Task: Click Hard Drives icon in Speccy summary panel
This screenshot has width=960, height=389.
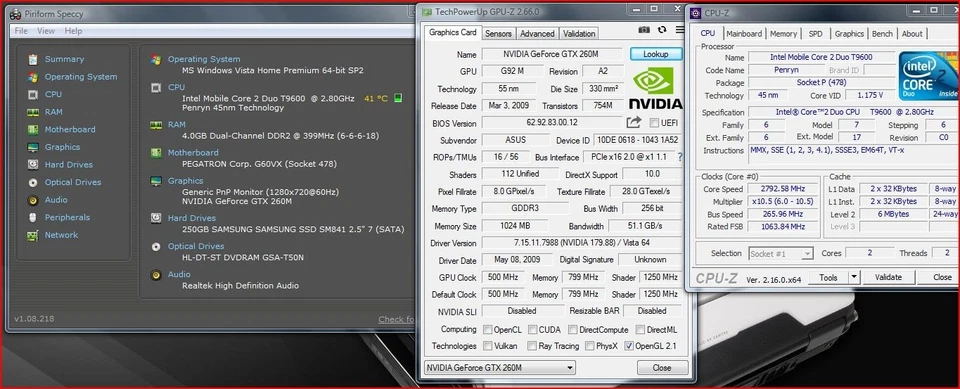Action: 156,218
